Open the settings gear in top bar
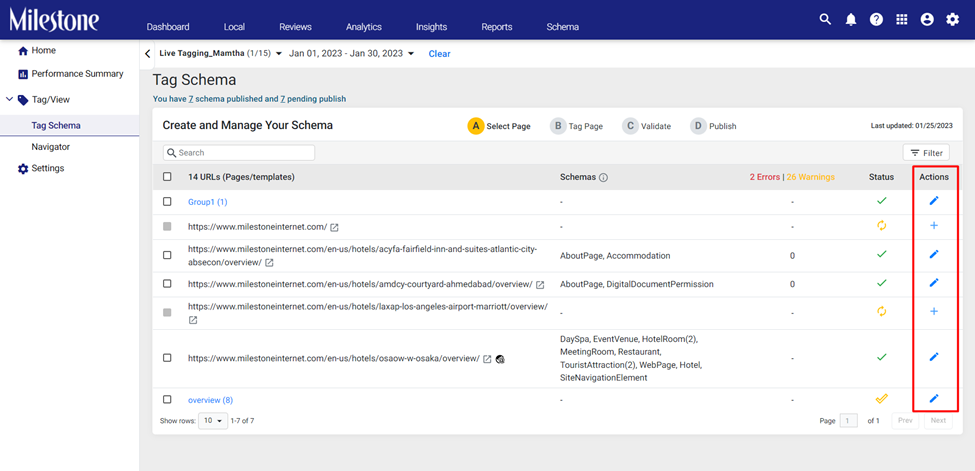The width and height of the screenshot is (975, 471). pos(953,19)
